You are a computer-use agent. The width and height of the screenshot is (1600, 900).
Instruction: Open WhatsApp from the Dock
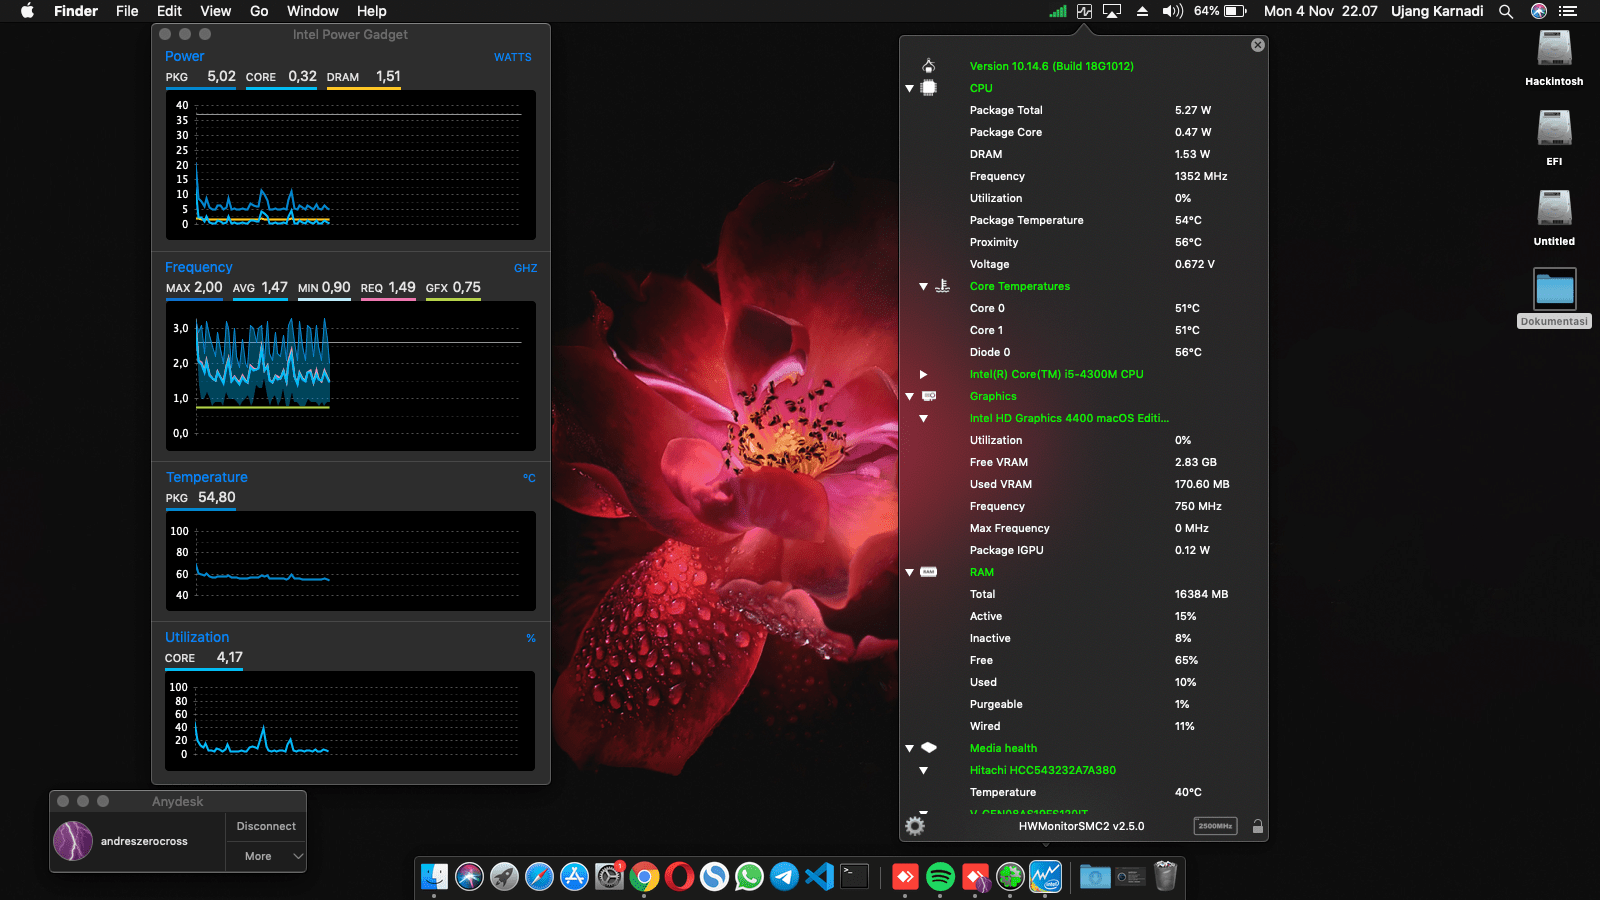tap(748, 876)
